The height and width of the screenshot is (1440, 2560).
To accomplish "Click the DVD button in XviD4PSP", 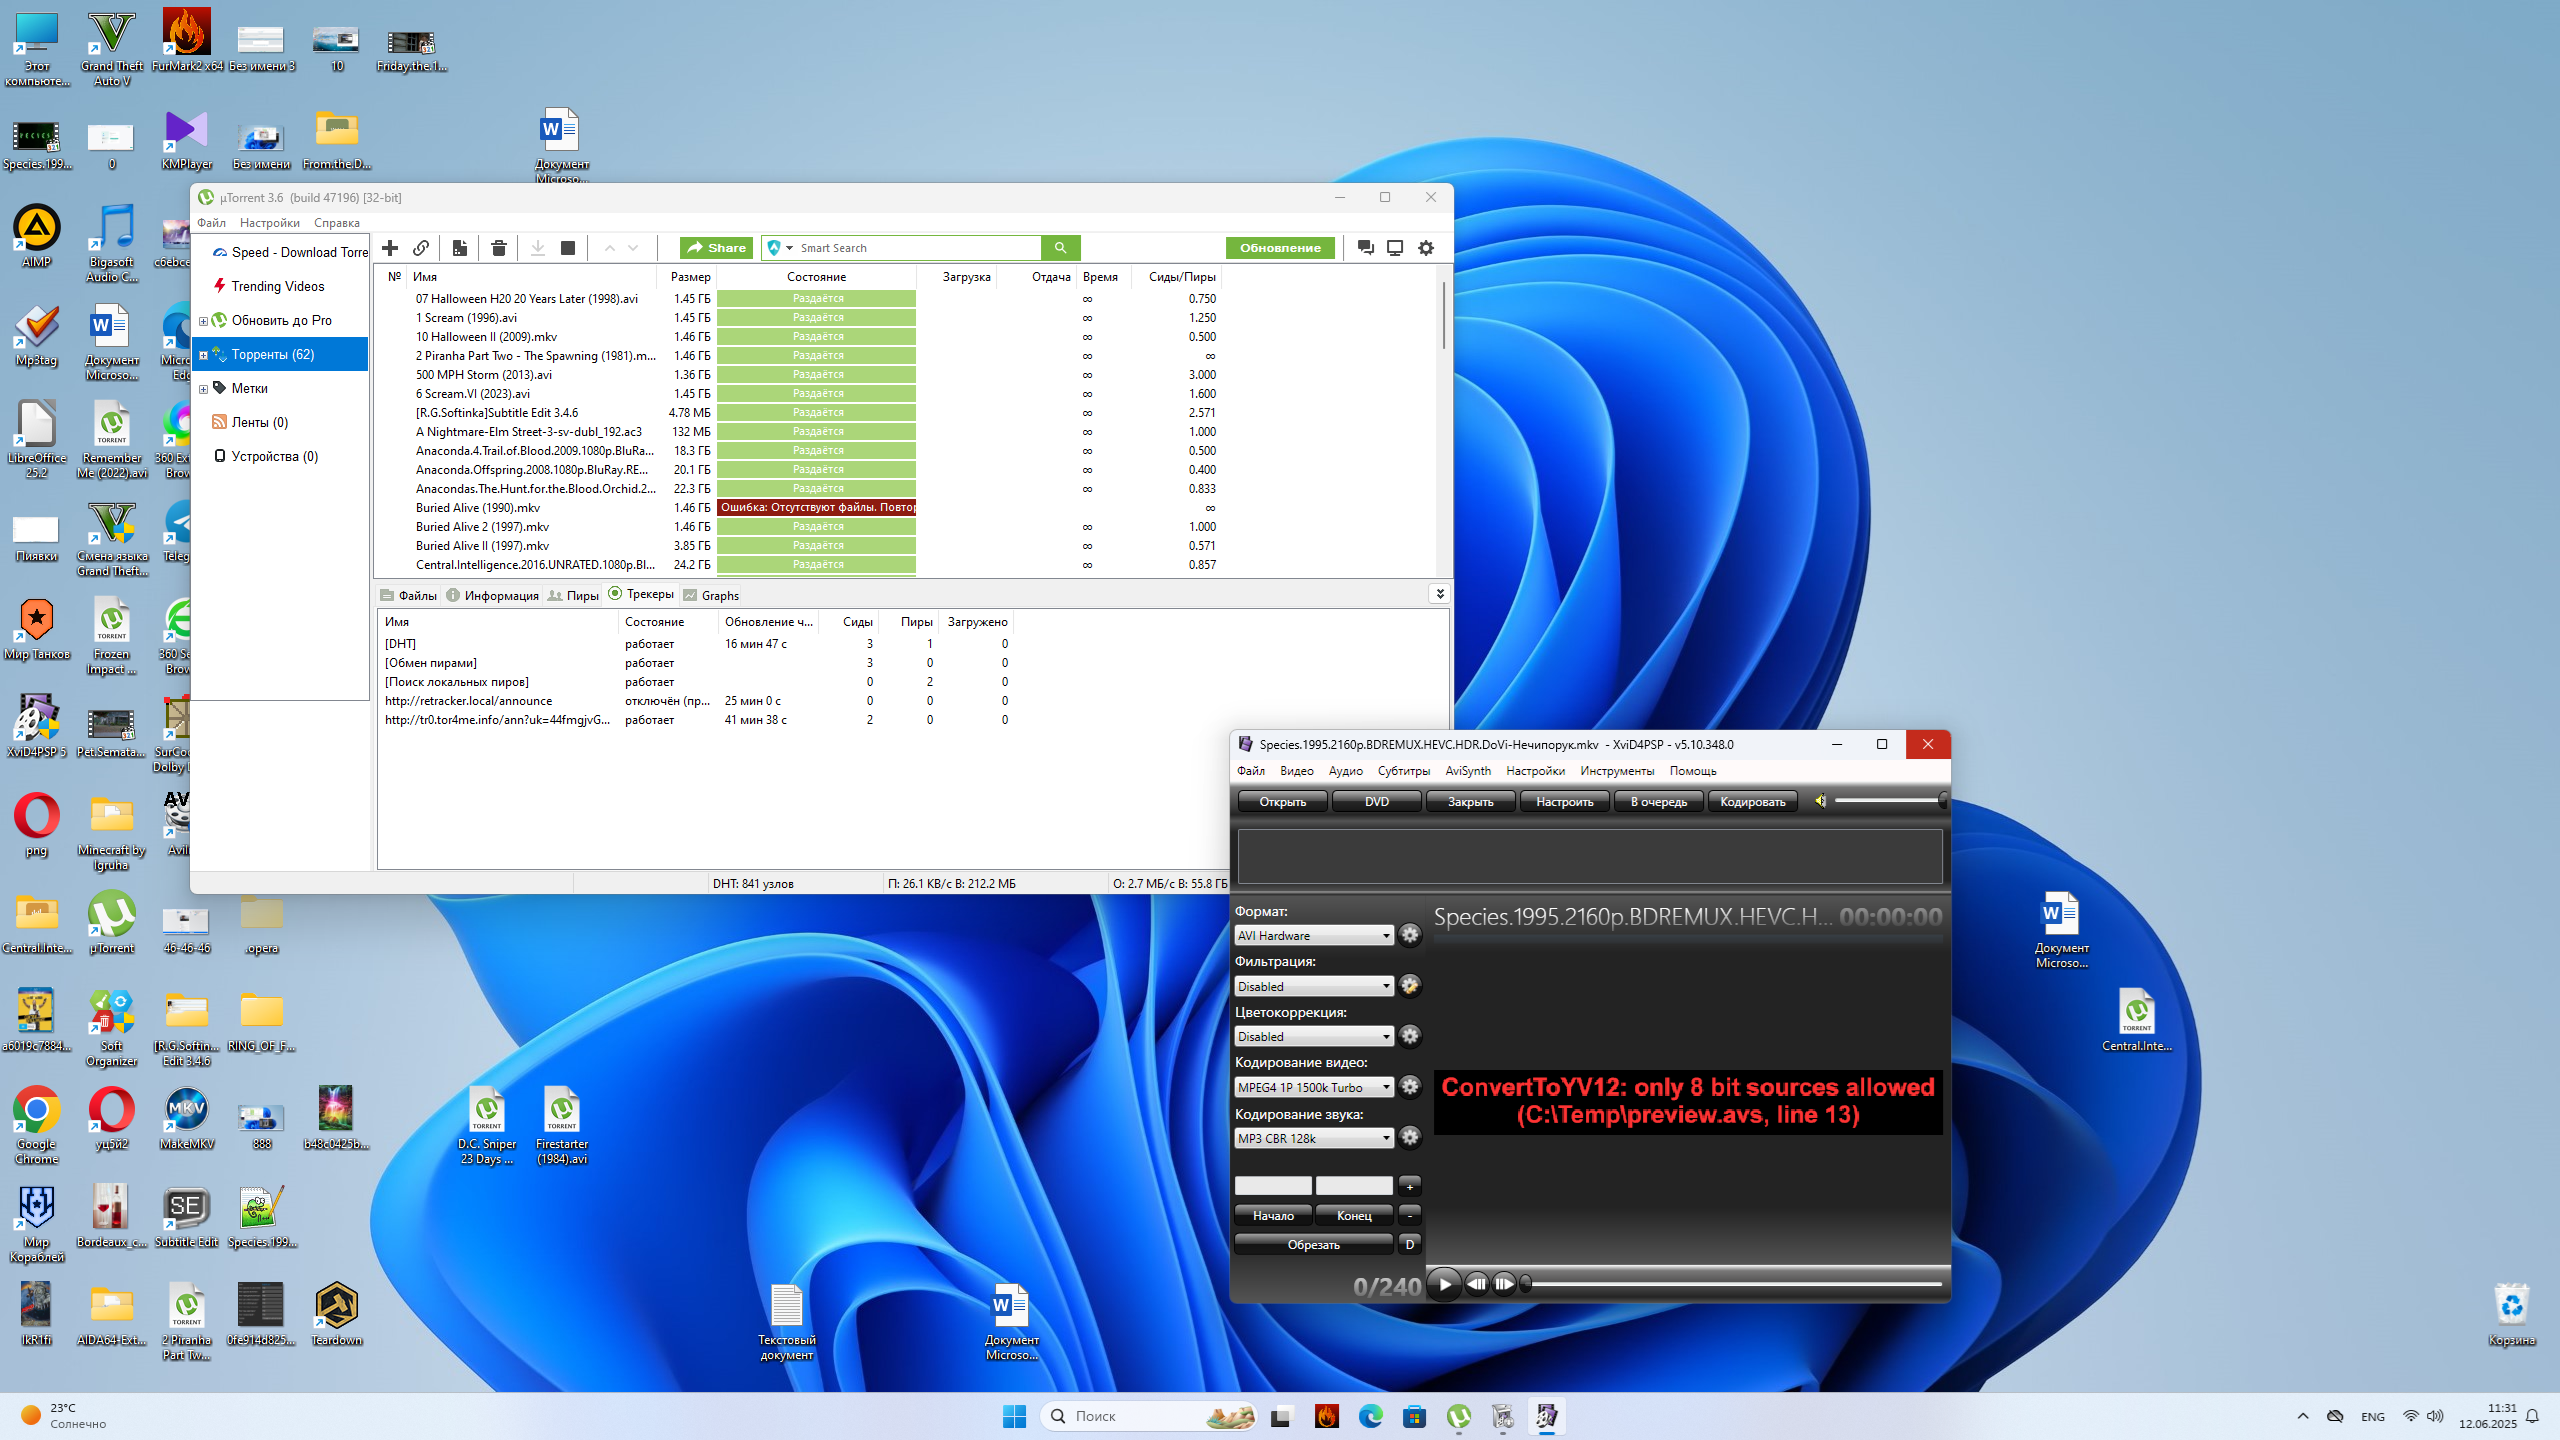I will tap(1376, 801).
